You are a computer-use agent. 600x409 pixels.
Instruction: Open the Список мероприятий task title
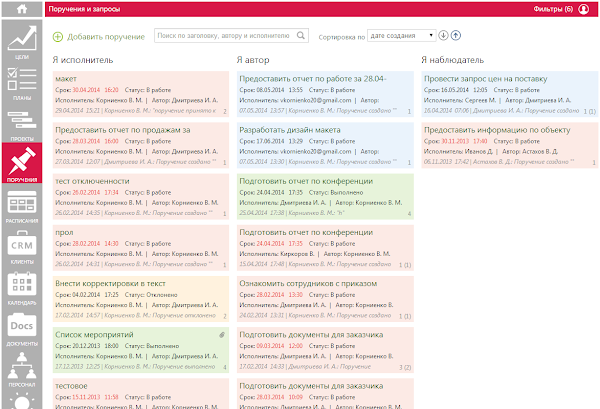point(94,335)
